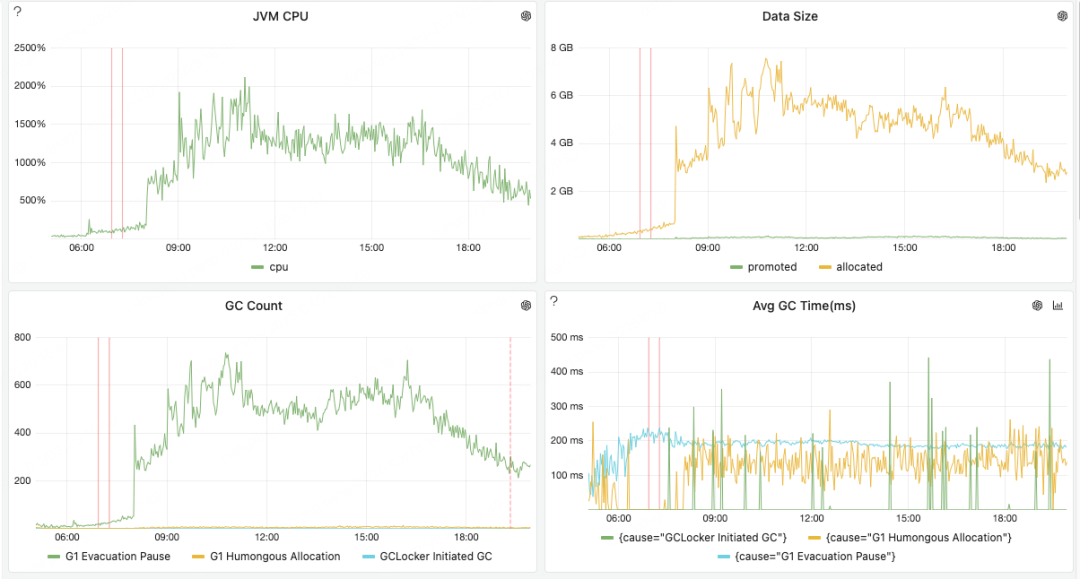Toggle GCLocker Initiated GC in GC Count legend
The height and width of the screenshot is (579, 1080).
(x=436, y=556)
